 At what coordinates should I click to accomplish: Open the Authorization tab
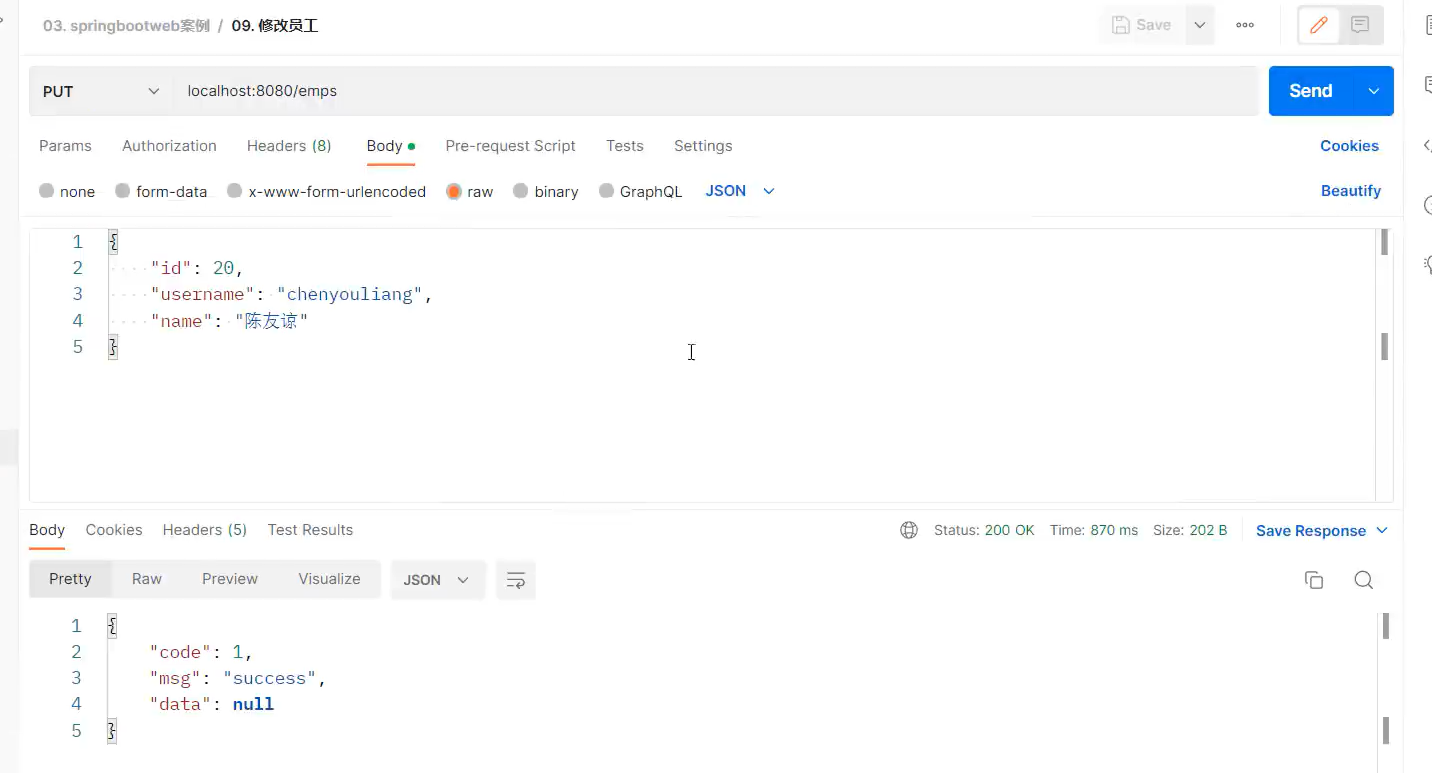169,146
